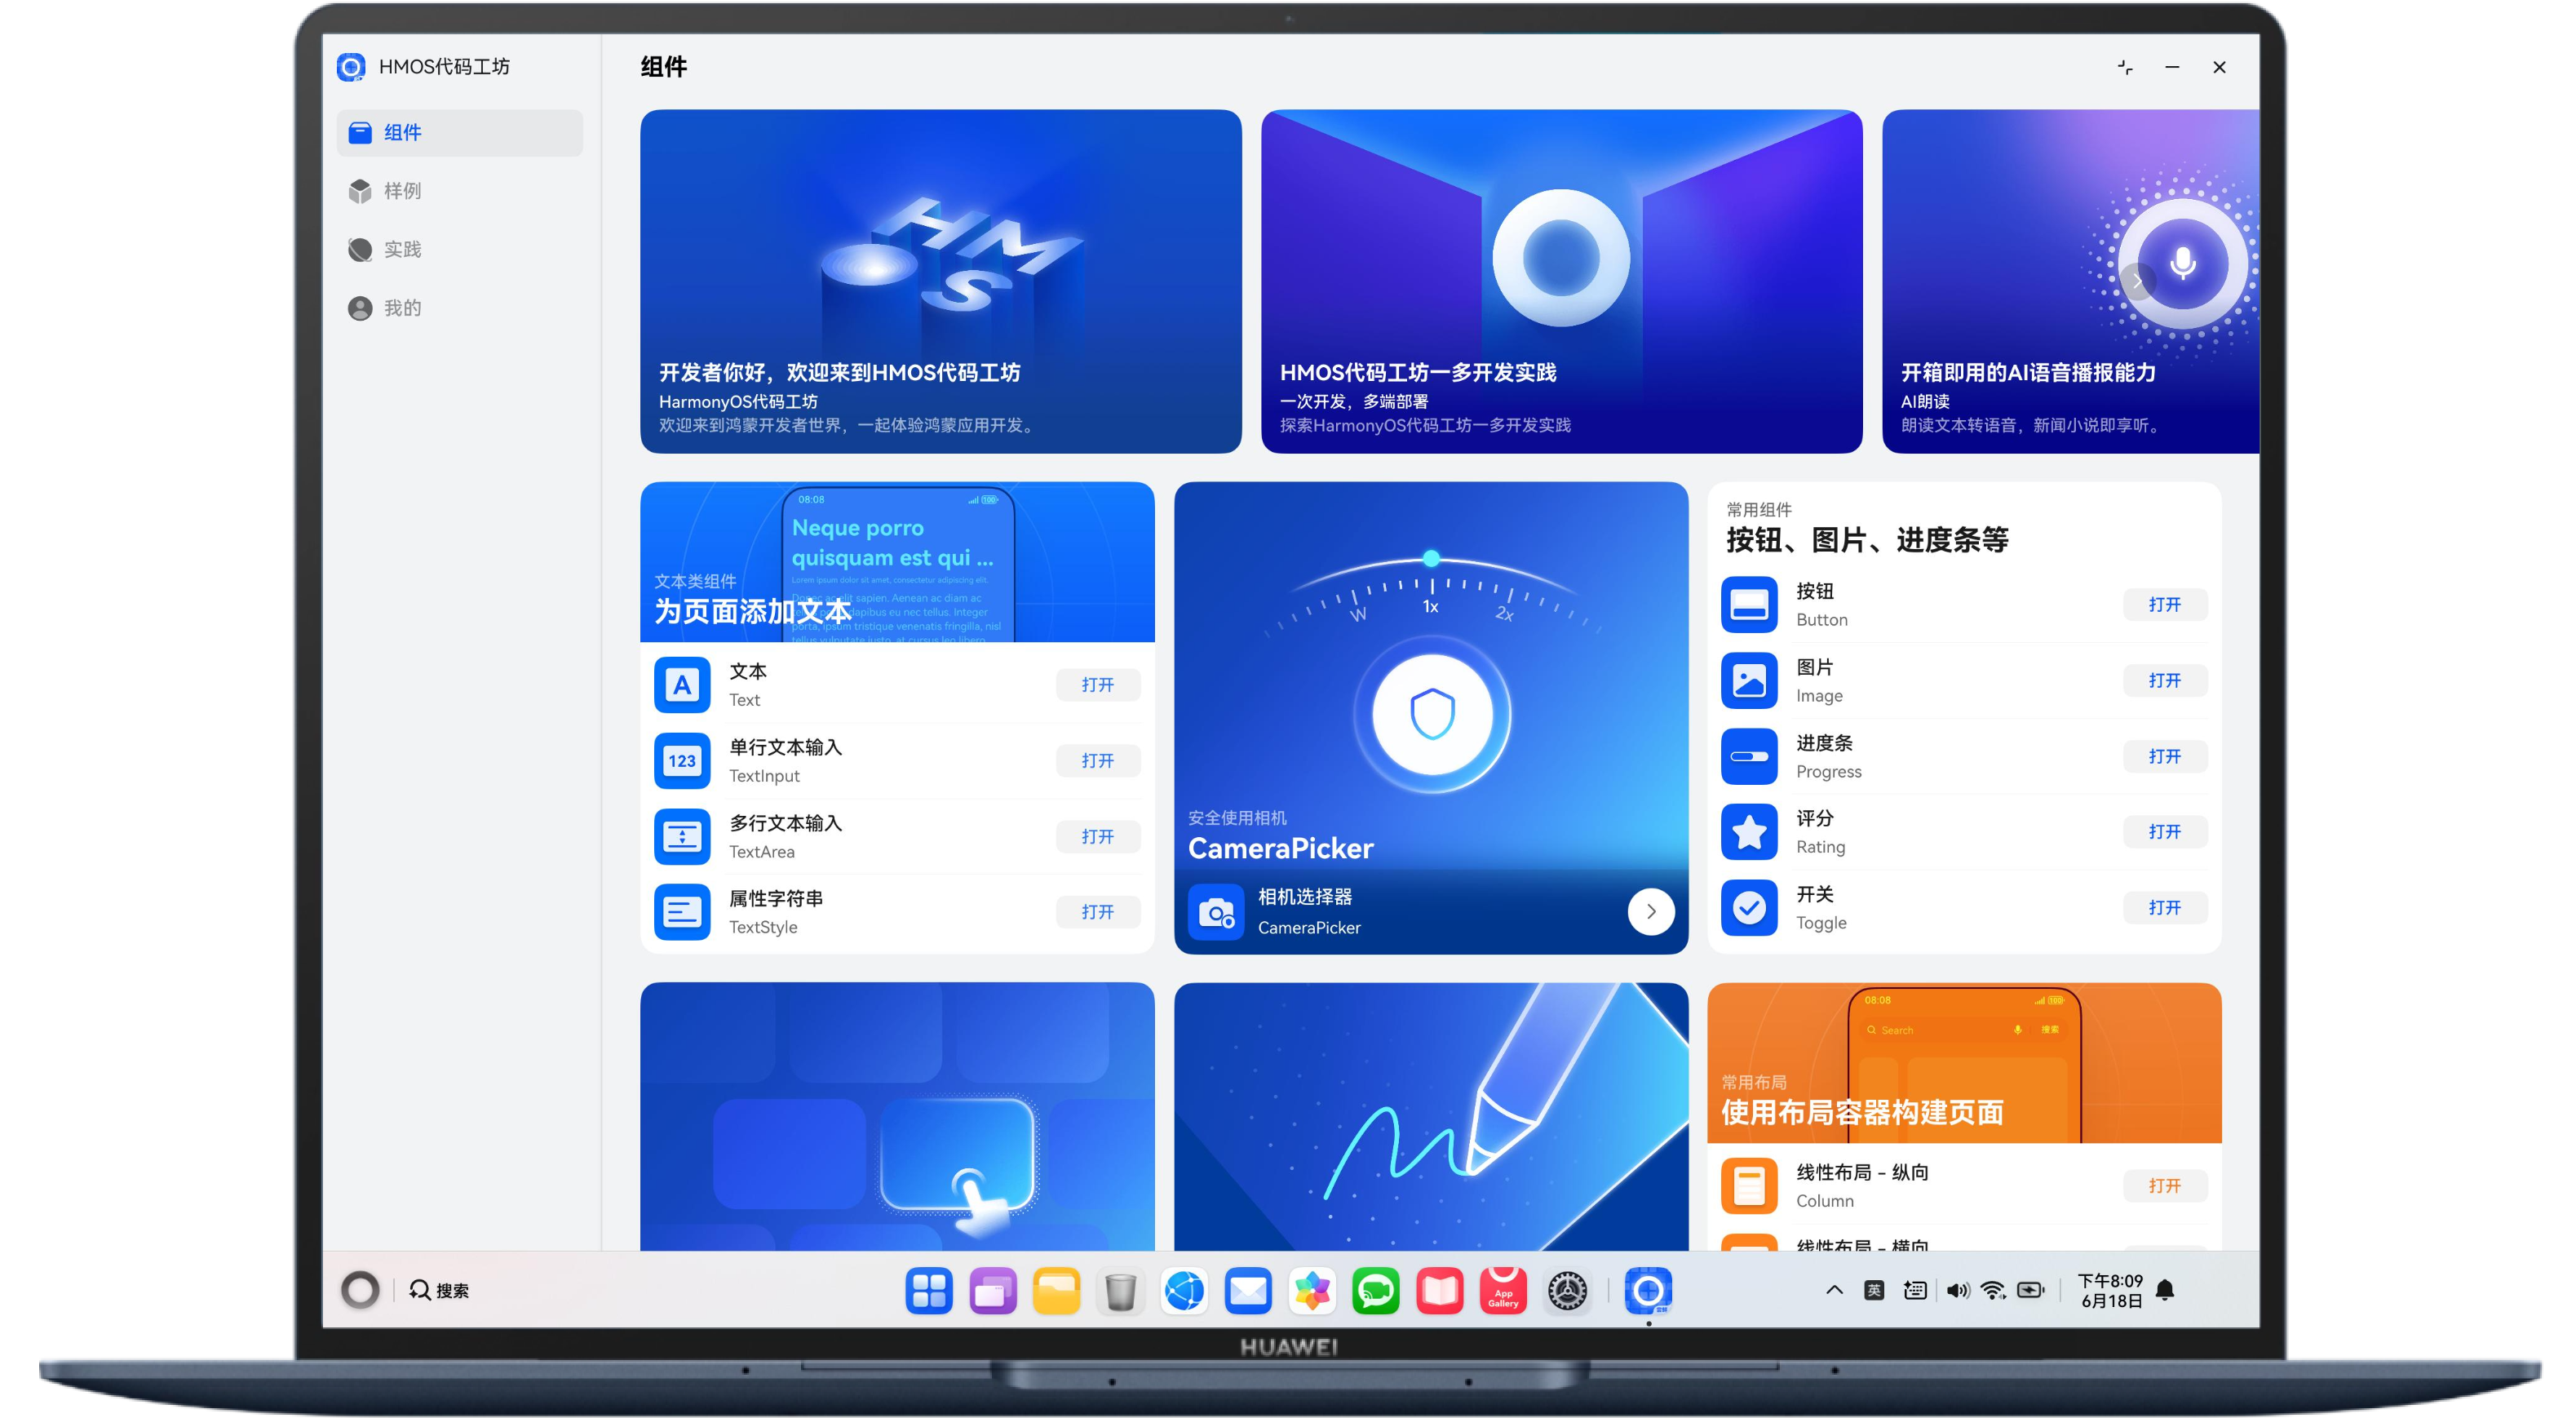Open the AI语音播报能力 banner card
Image resolution: width=2576 pixels, height=1418 pixels.
(x=2070, y=281)
